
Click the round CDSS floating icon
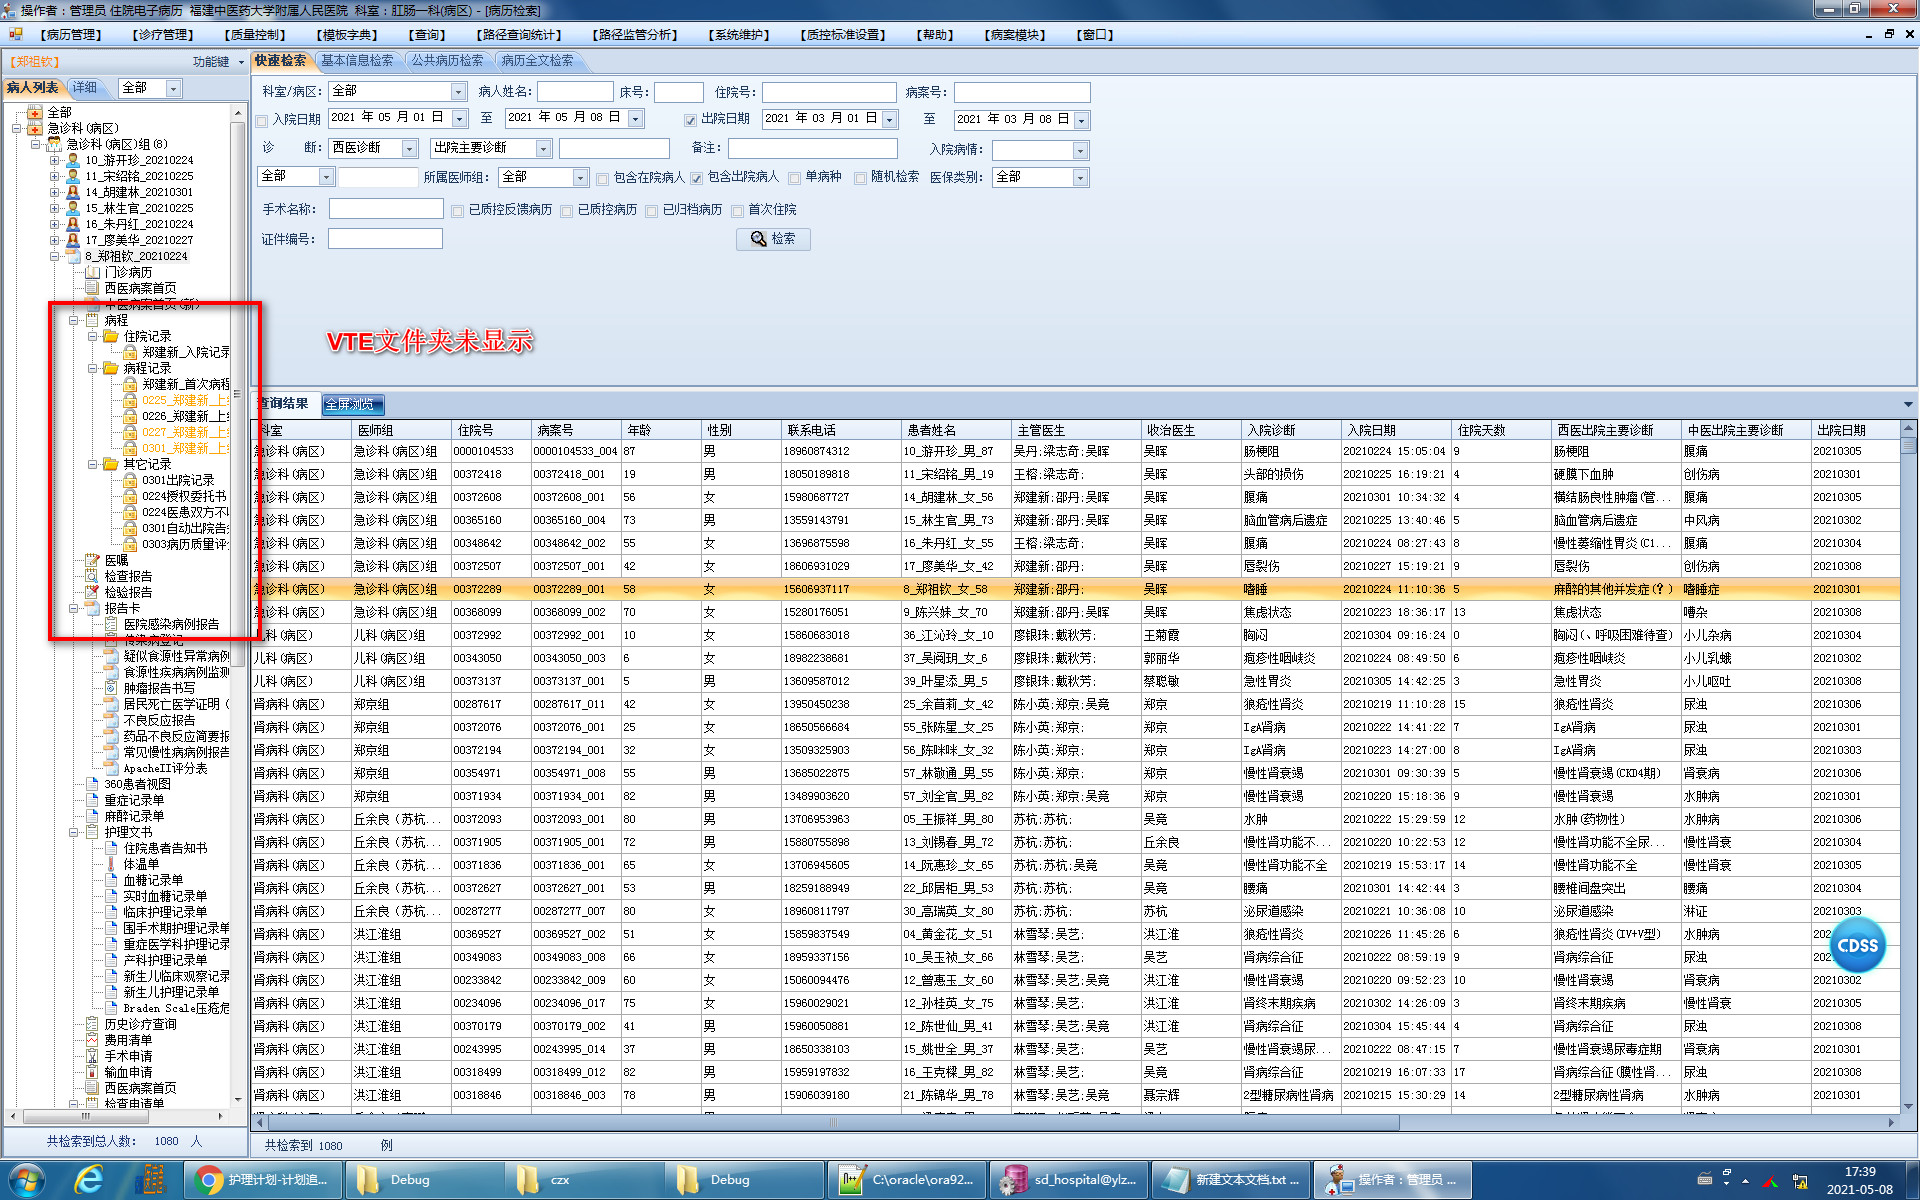pos(1857,945)
